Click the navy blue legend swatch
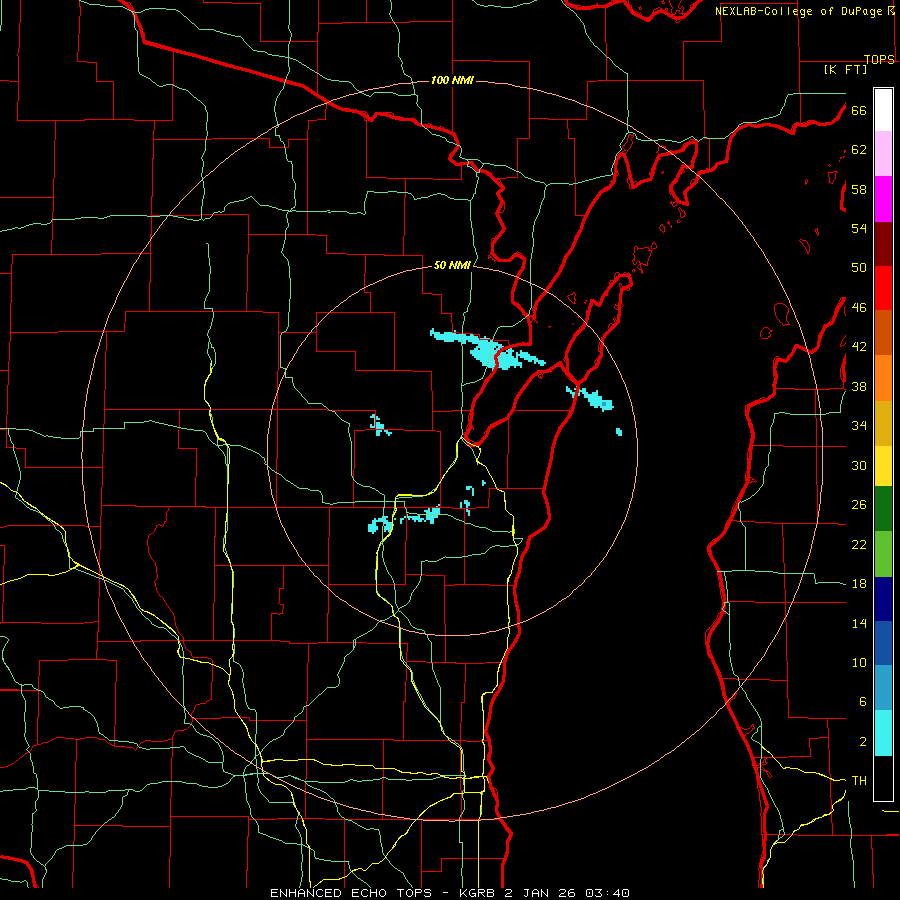The image size is (900, 900). [883, 599]
